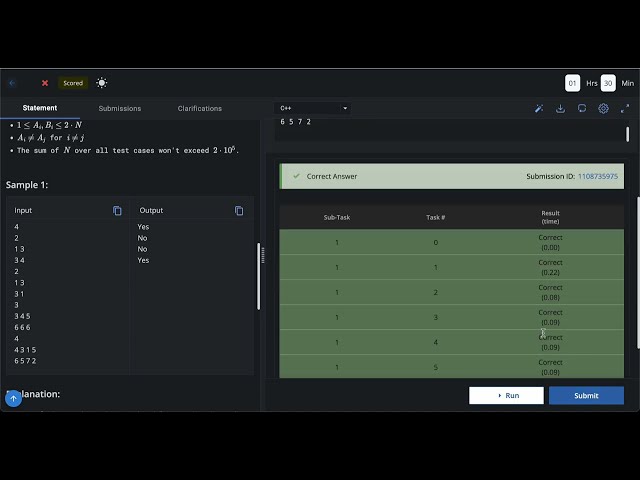
Task: Click the back arrow icon
Action: pos(12,83)
